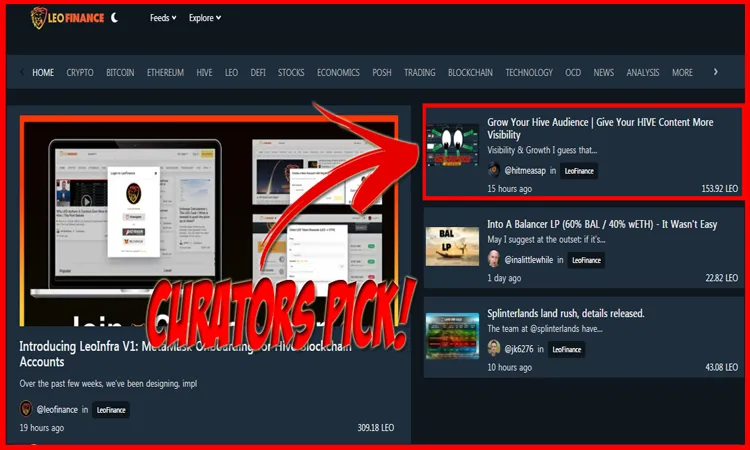This screenshot has height=450, width=750.
Task: Select the BITCOIN tab
Action: 120,73
